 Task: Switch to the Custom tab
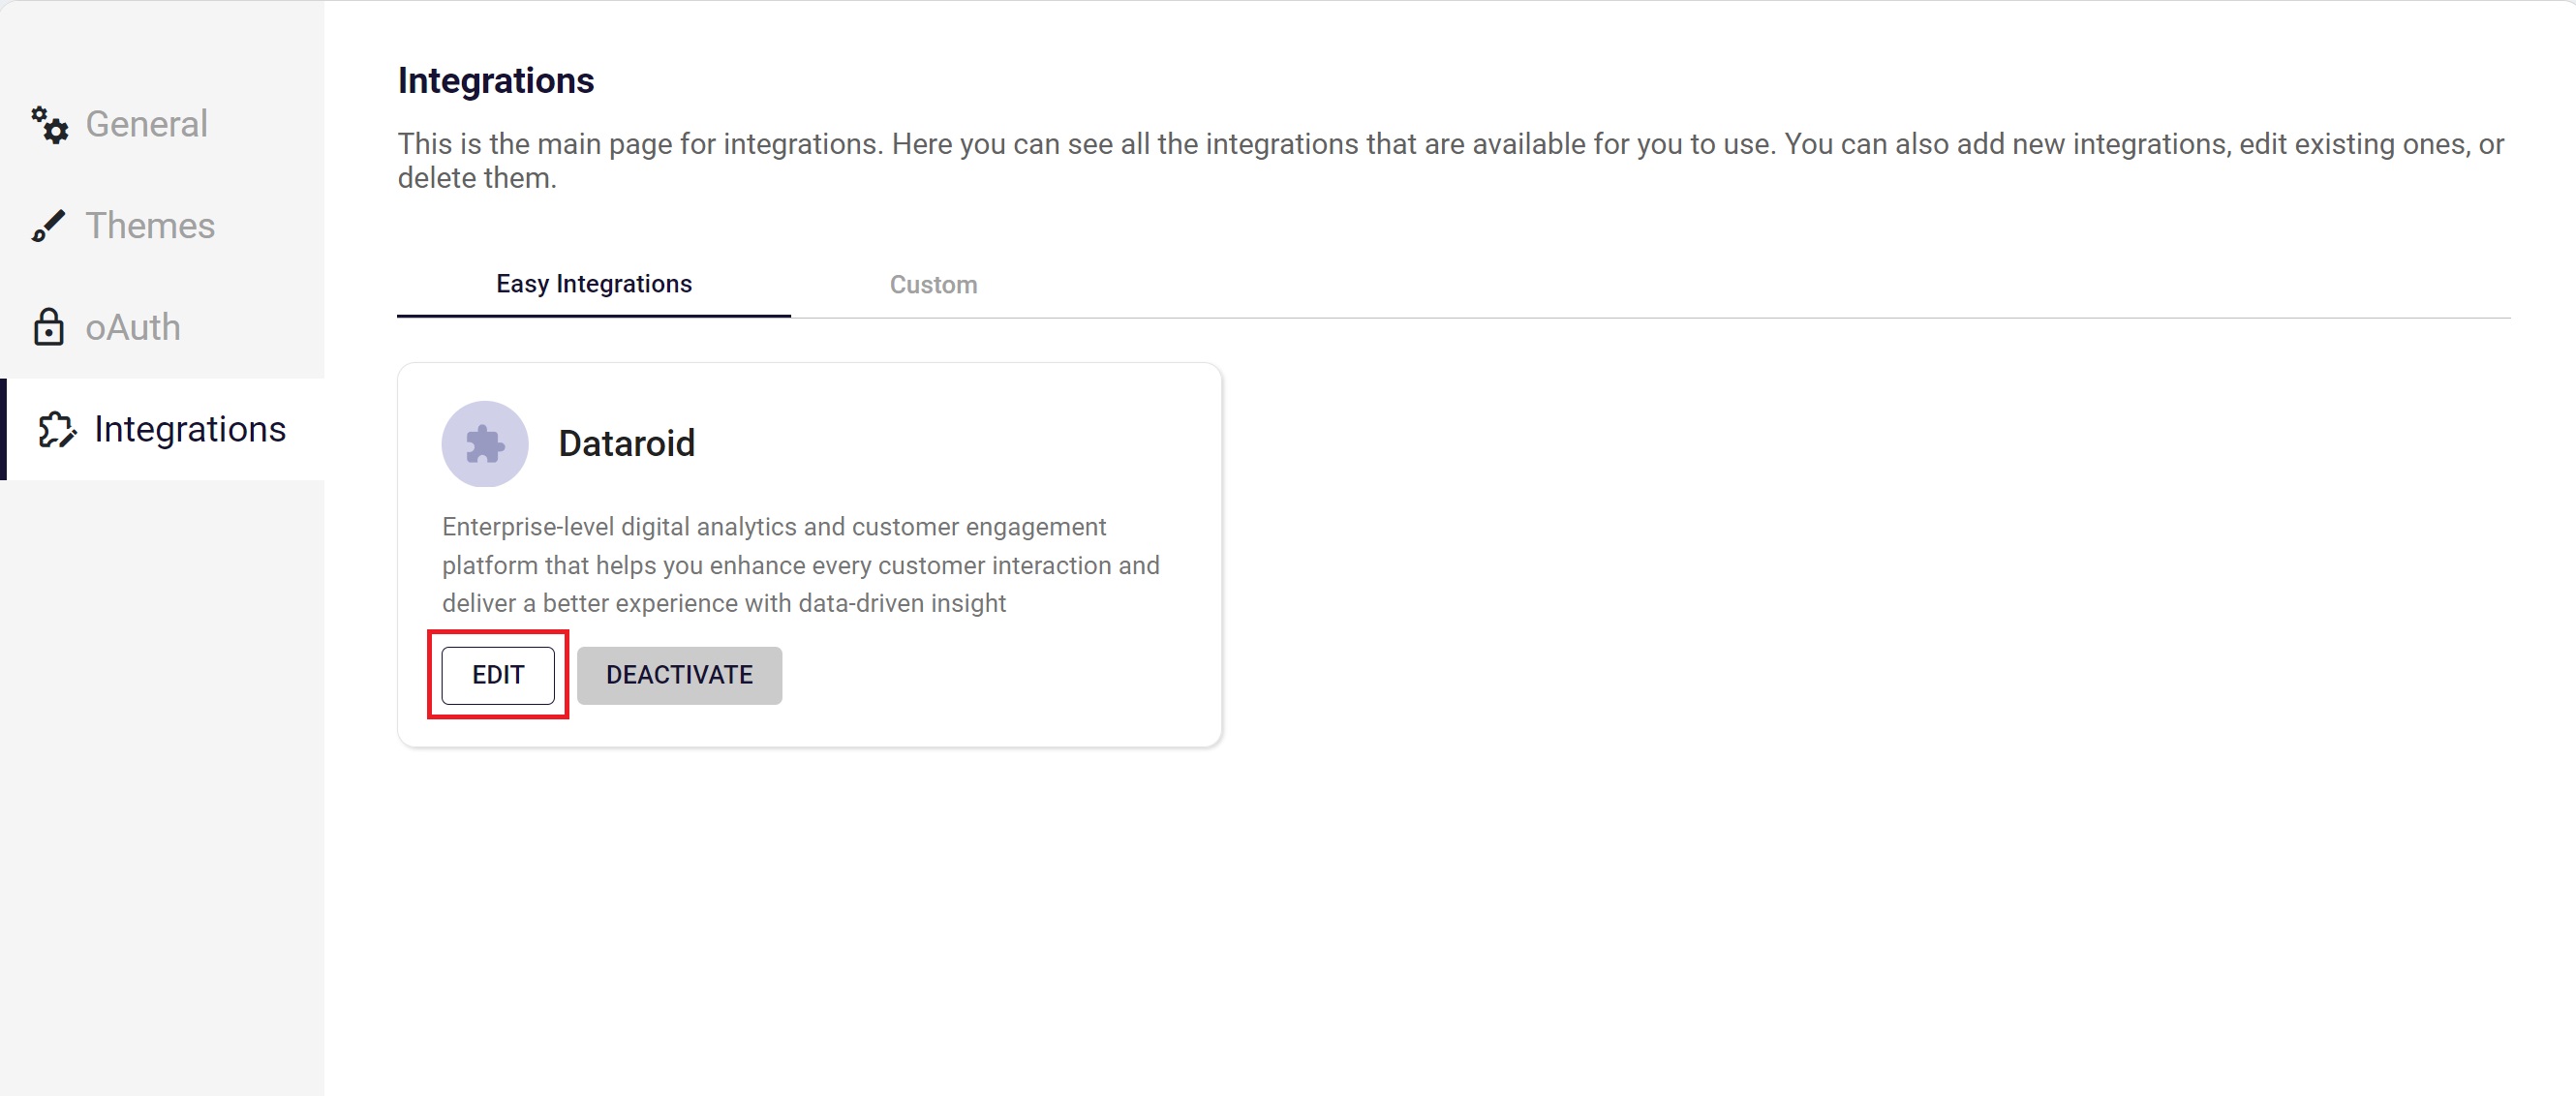click(933, 285)
